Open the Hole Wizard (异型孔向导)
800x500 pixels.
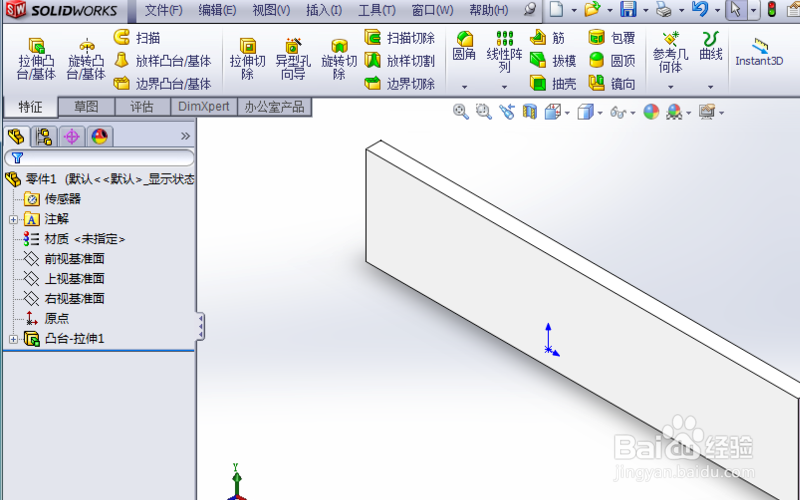[x=293, y=59]
